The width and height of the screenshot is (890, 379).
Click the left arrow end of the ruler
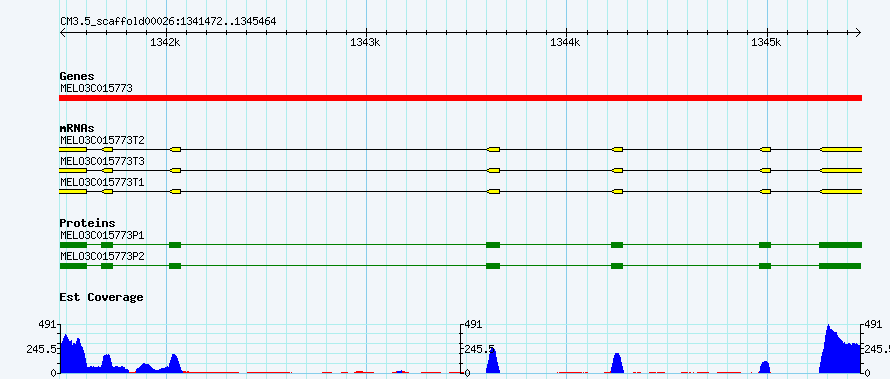pyautogui.click(x=62, y=32)
